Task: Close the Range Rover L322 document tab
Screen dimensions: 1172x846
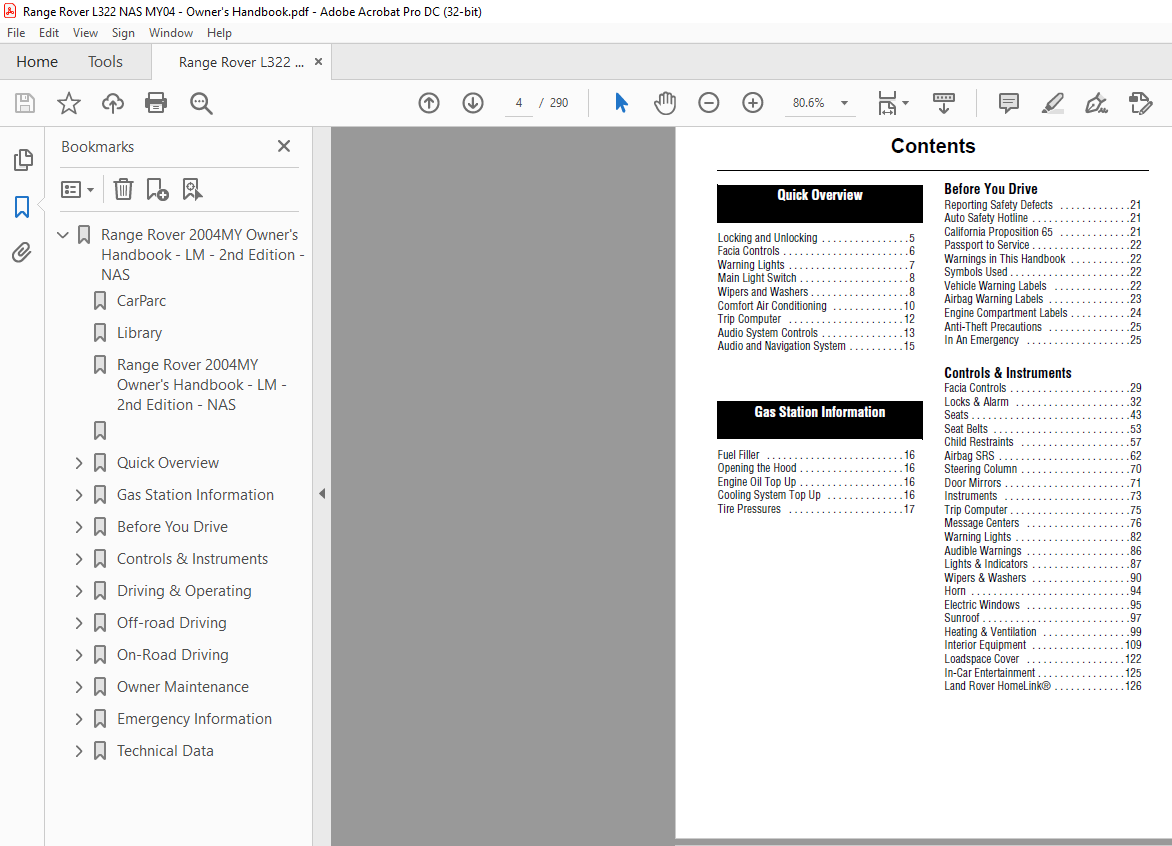Action: click(318, 62)
